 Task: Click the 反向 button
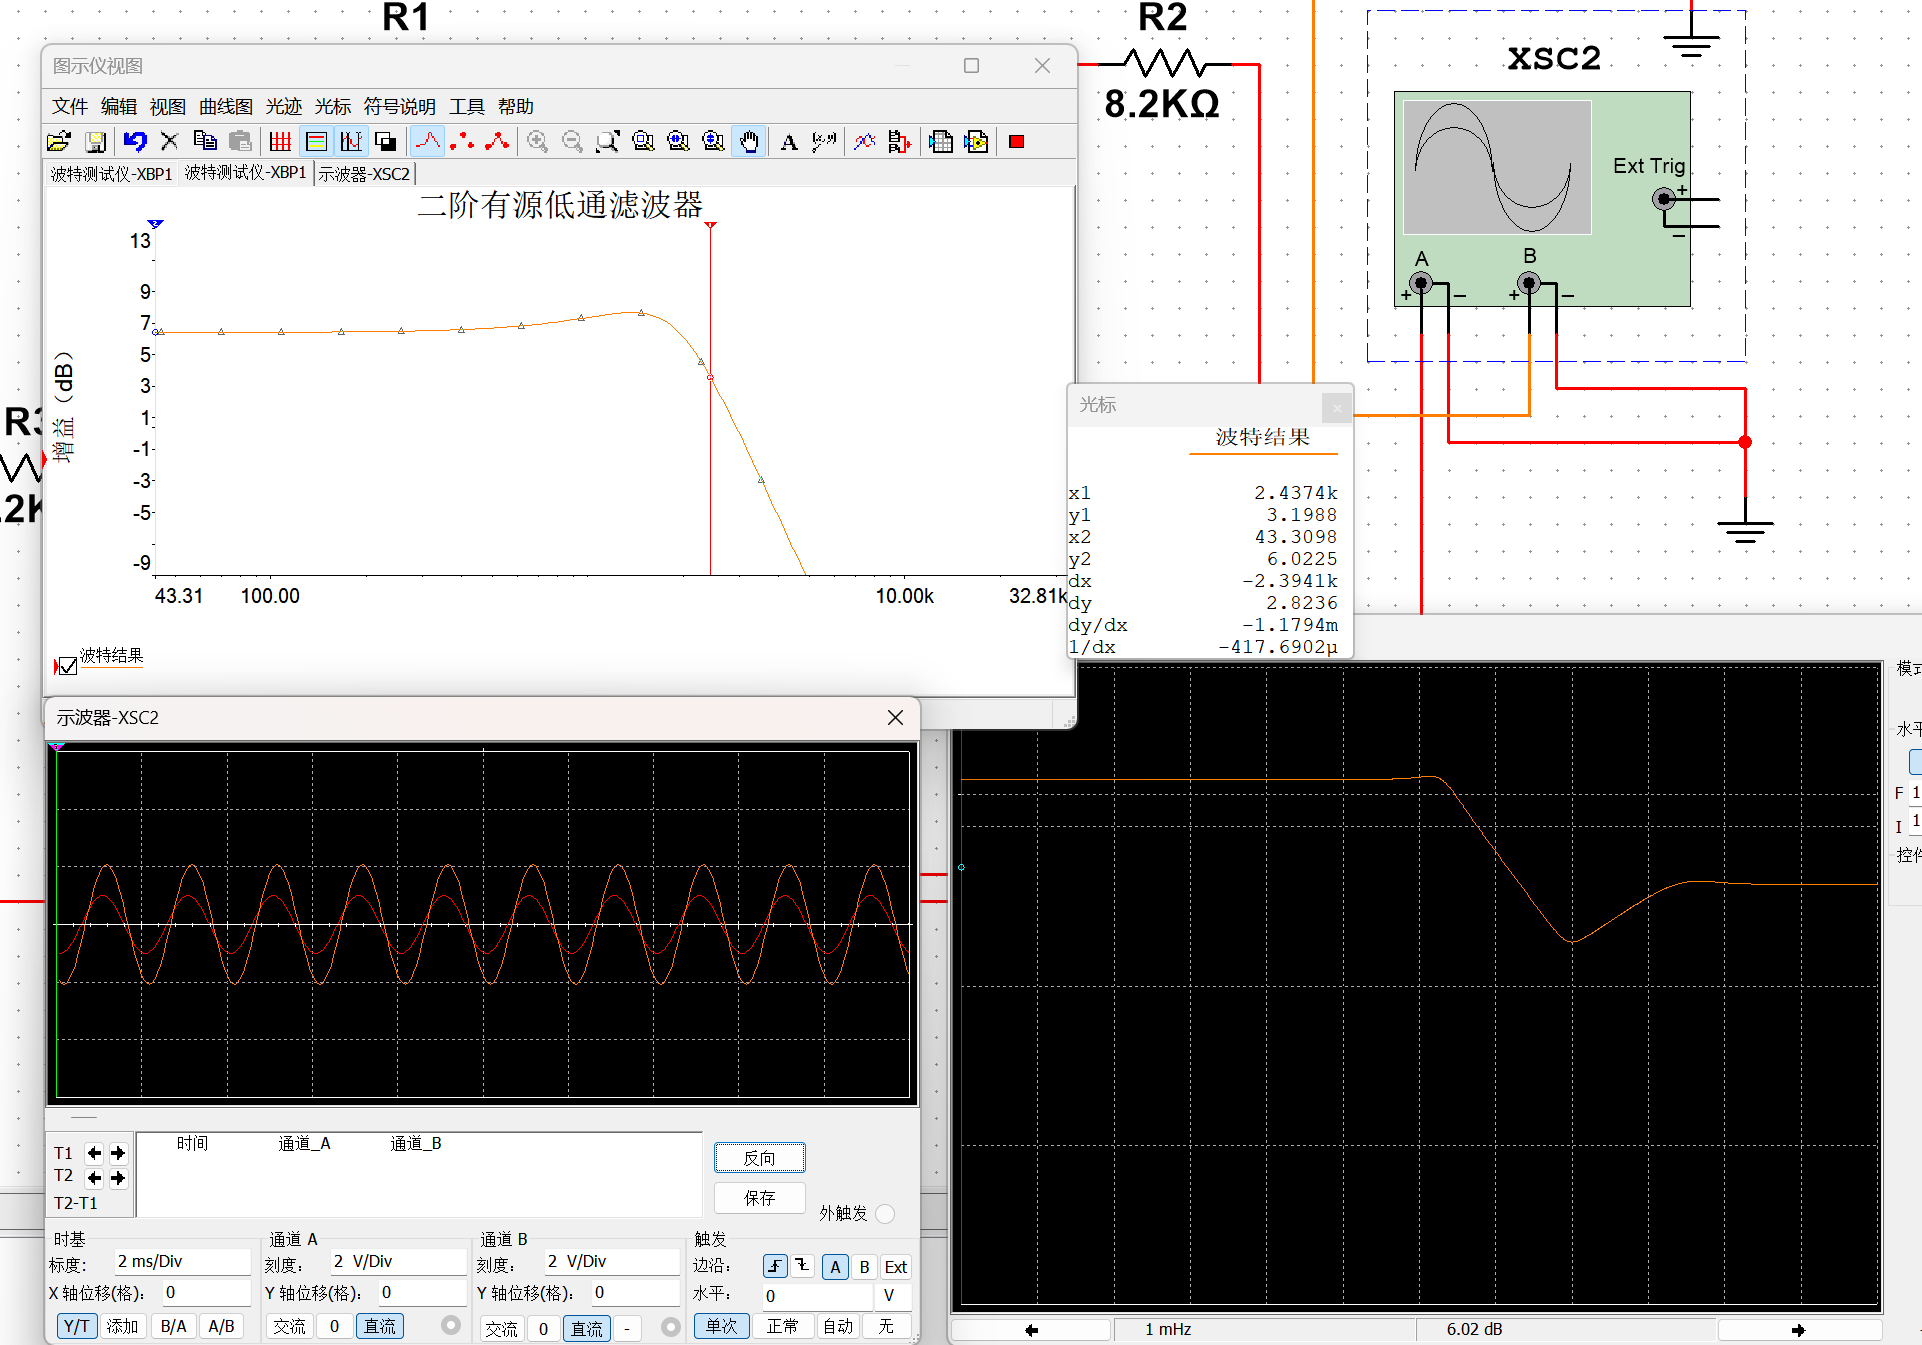(759, 1158)
